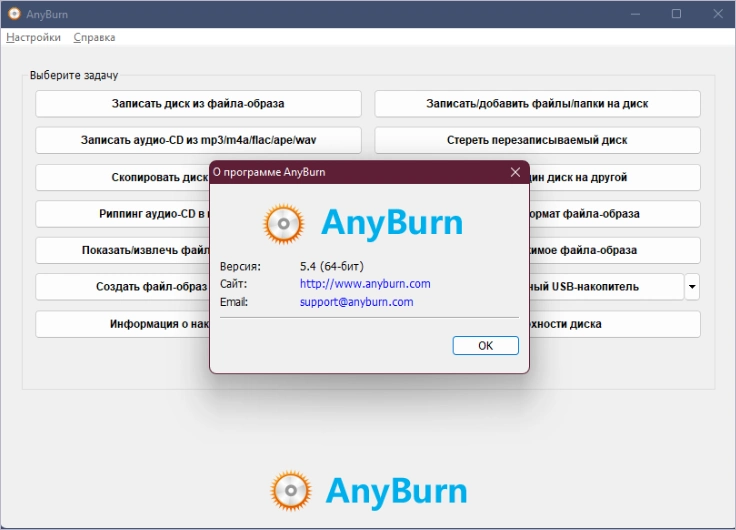The height and width of the screenshot is (530, 736).
Task: Close the AnyBurn main window
Action: 718,14
